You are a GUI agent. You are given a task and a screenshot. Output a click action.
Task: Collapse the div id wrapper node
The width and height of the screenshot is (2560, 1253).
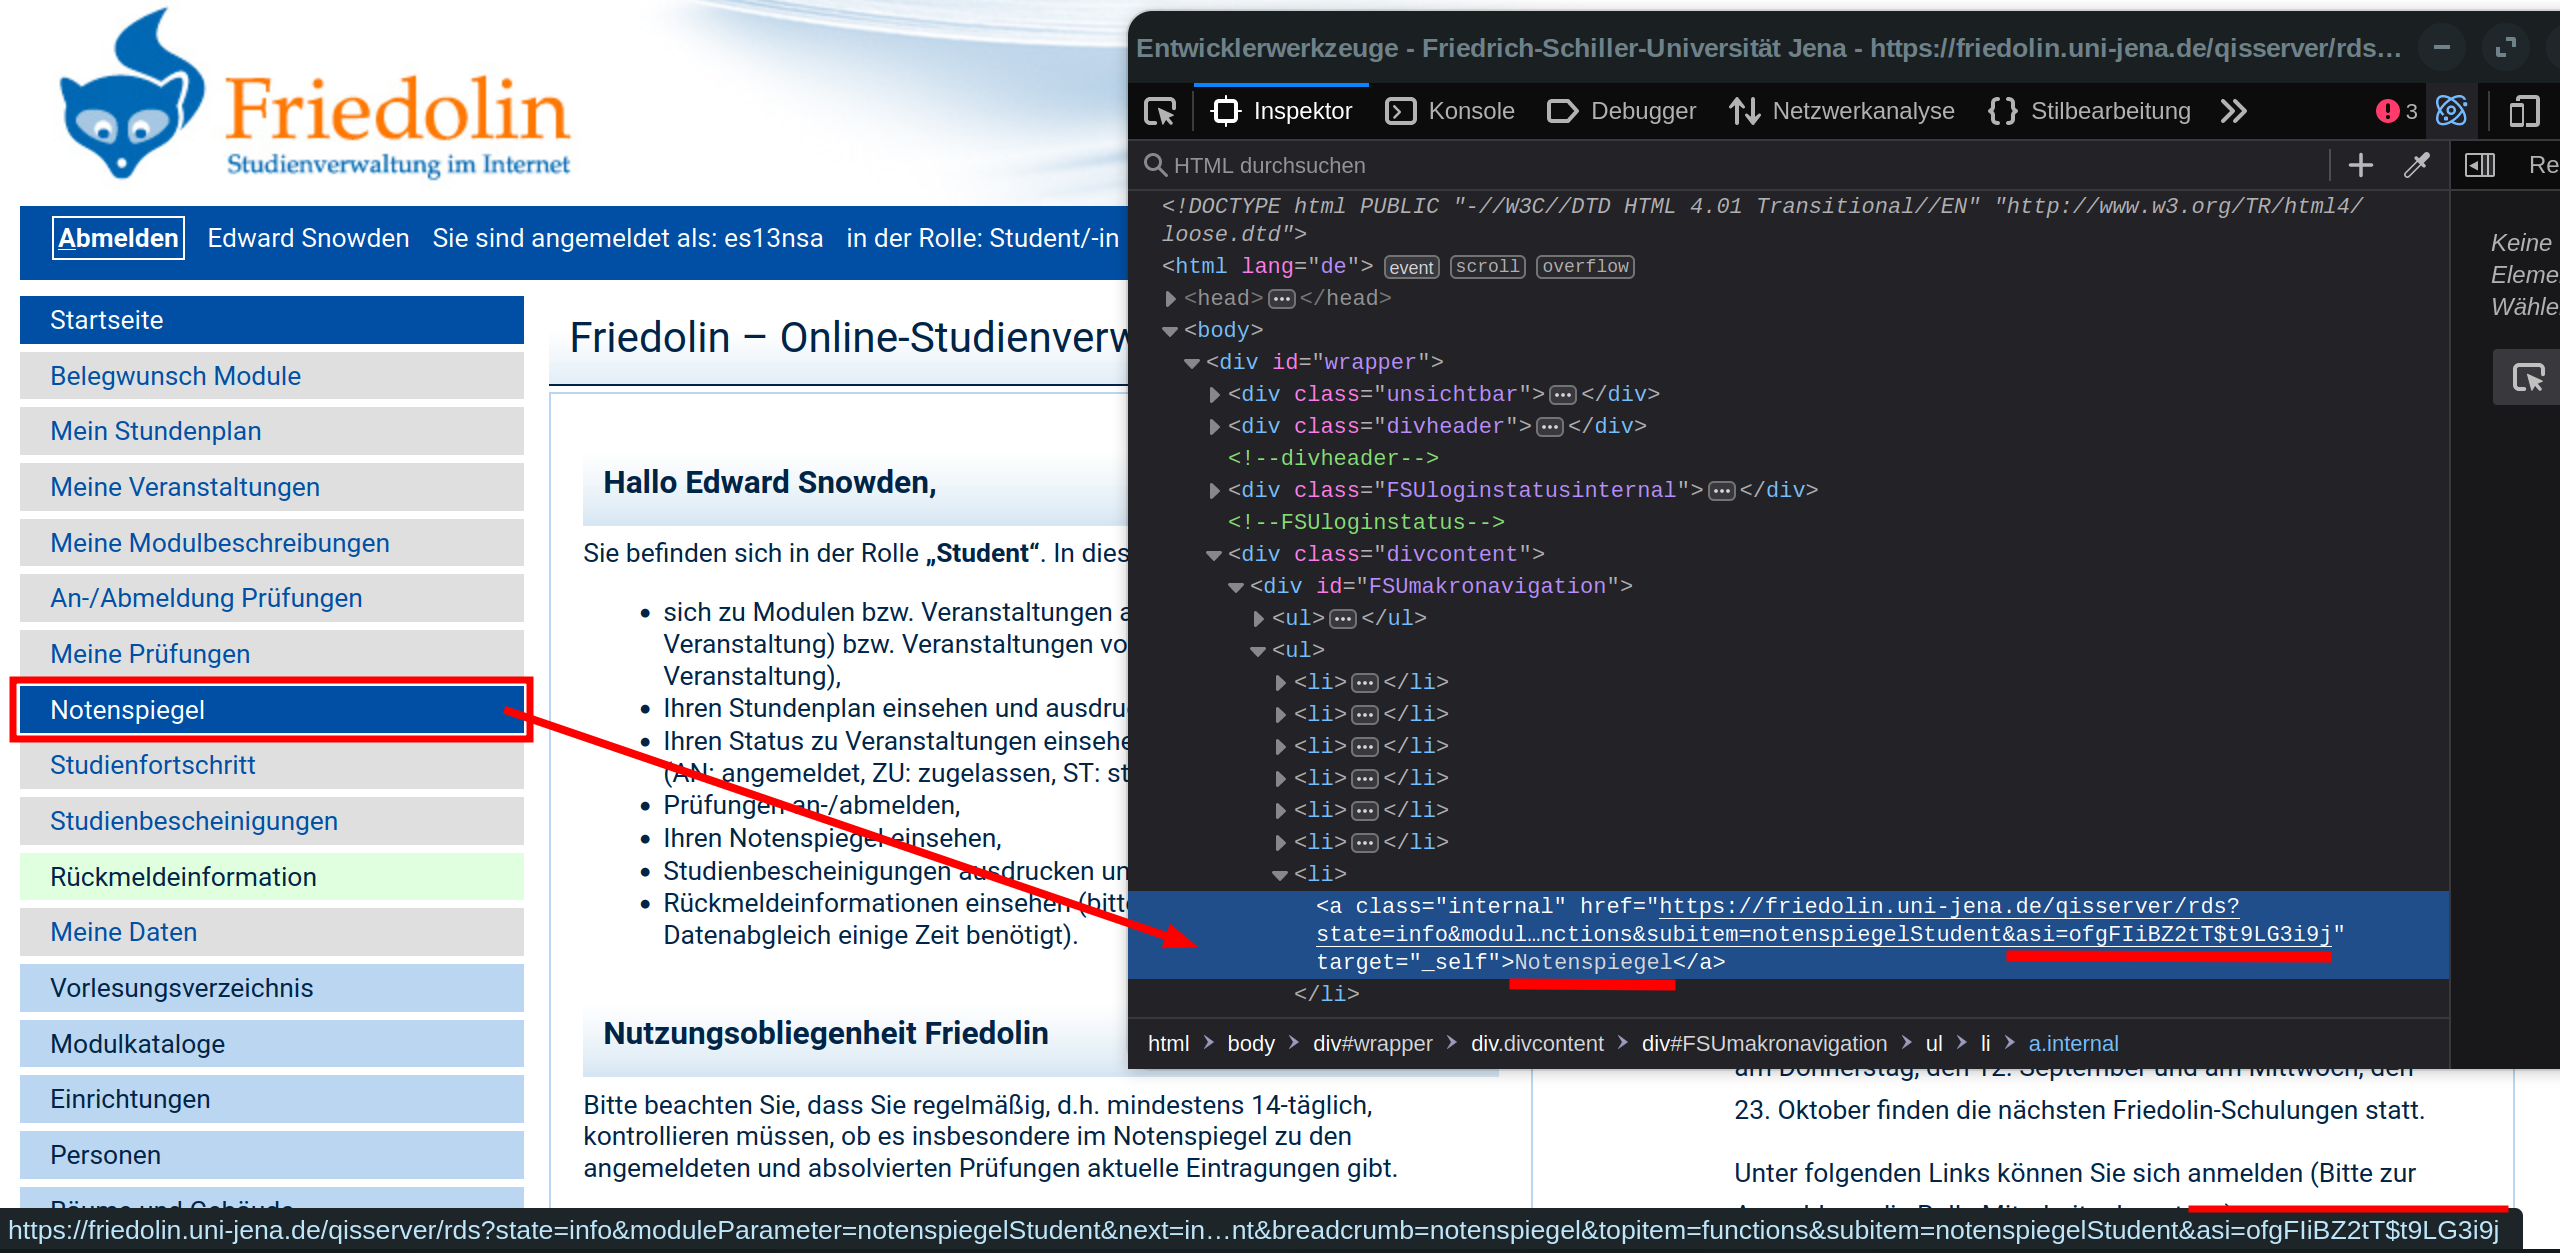[x=1192, y=363]
